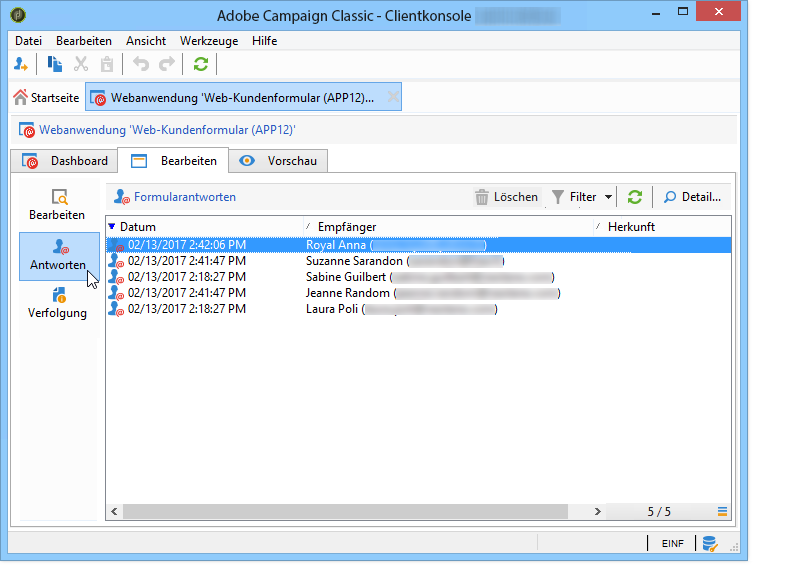
Task: Open the Hilfe menu
Action: pos(264,41)
